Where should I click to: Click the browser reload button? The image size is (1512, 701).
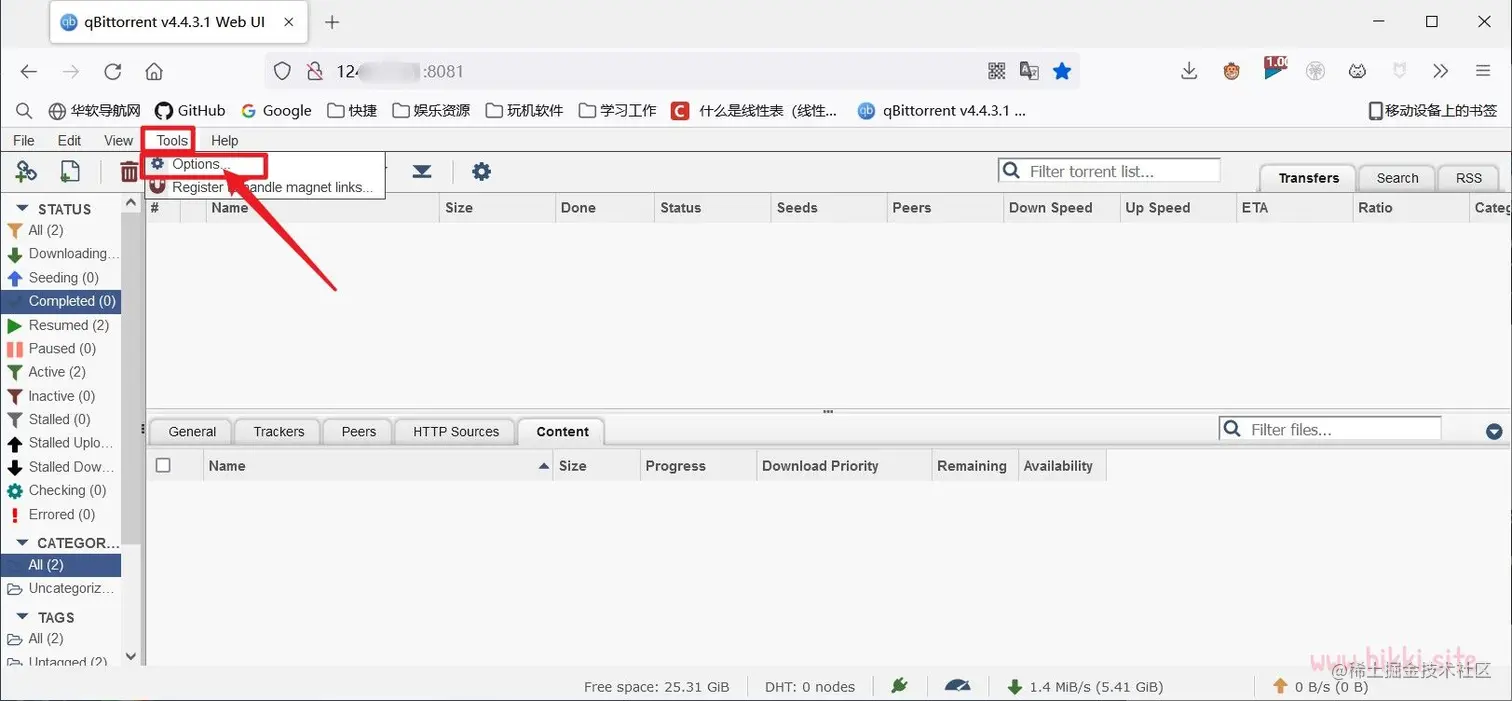(113, 71)
